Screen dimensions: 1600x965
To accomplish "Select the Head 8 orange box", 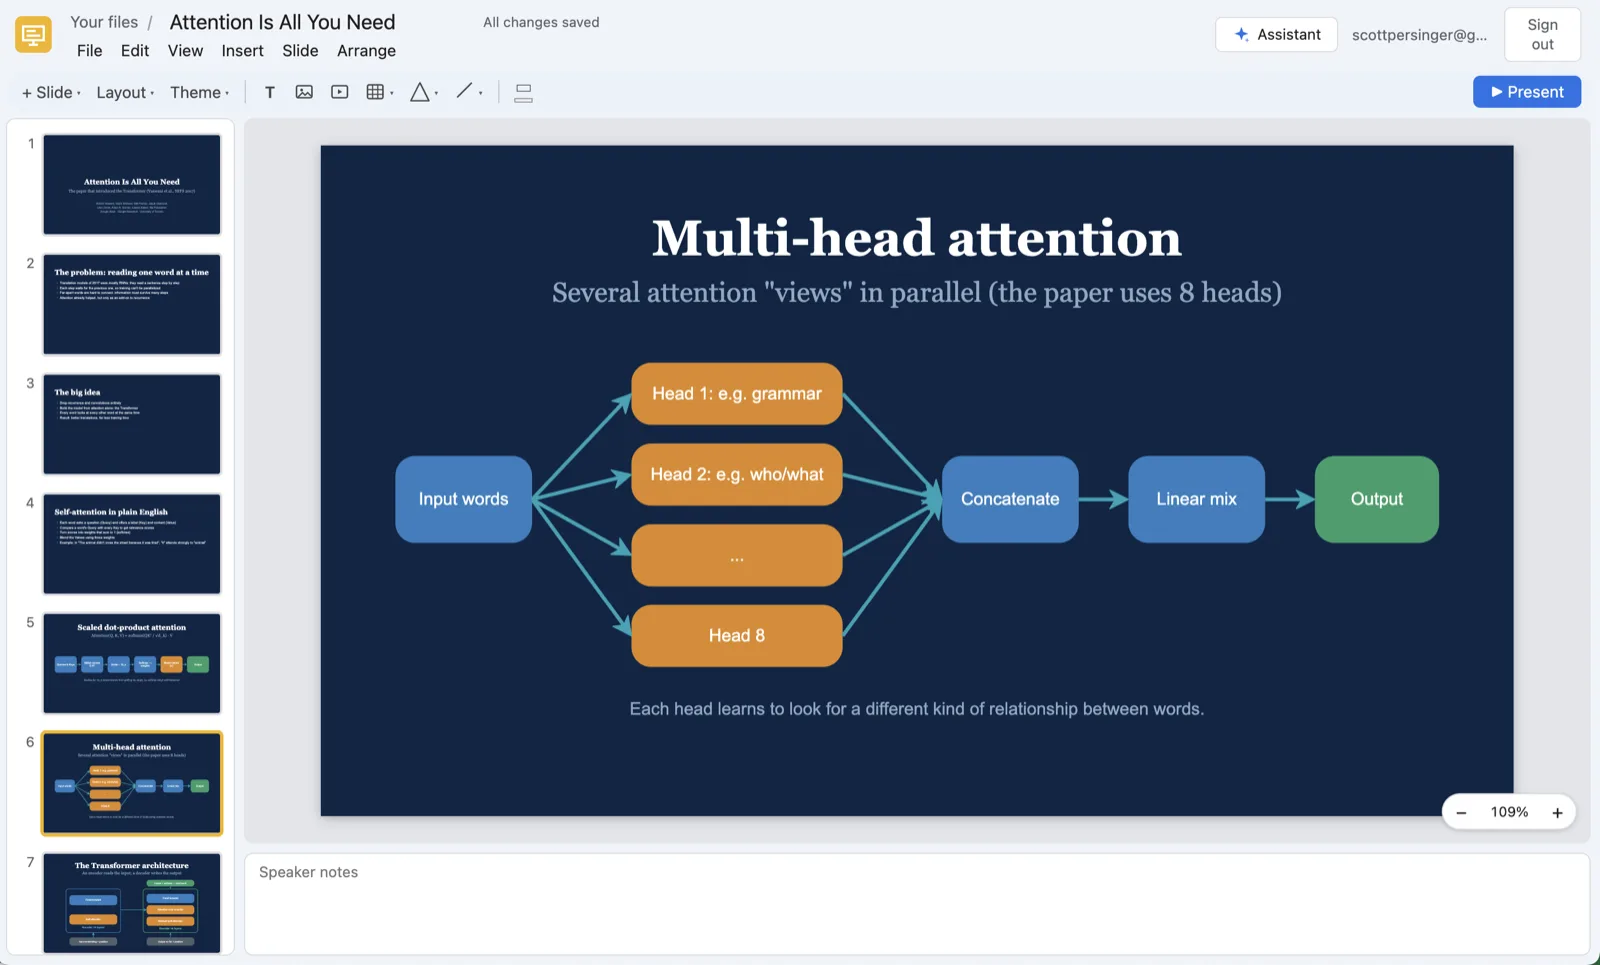I will tap(737, 636).
